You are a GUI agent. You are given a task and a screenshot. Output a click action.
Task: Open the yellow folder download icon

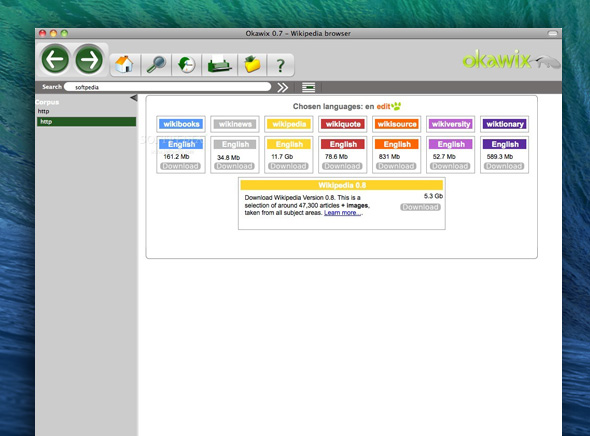coord(252,65)
